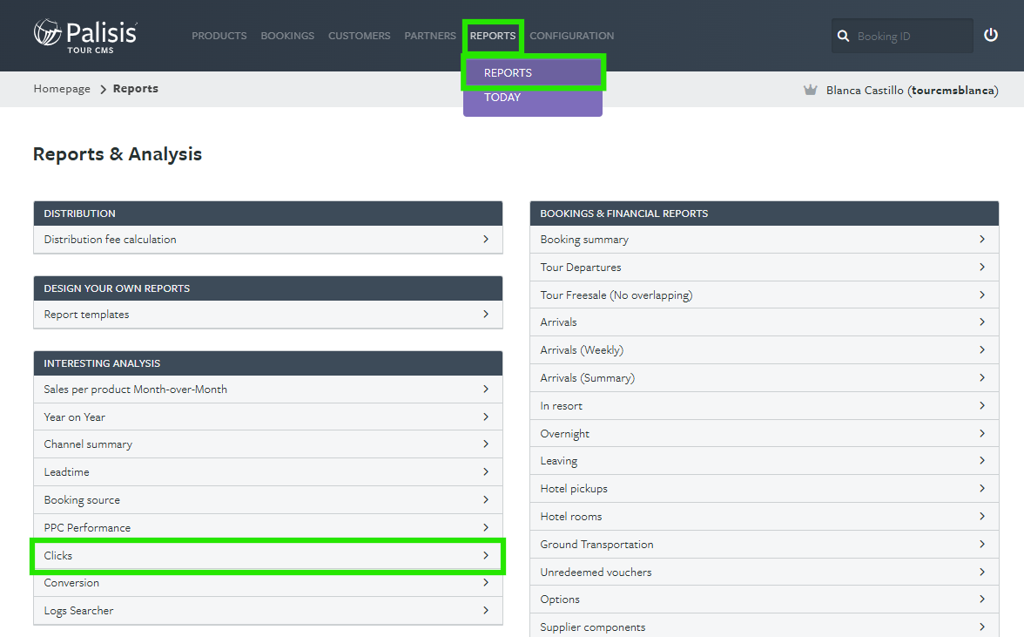Screen dimensions: 1024x637
Task: Go to Homepage breadcrumb link
Action: point(62,89)
